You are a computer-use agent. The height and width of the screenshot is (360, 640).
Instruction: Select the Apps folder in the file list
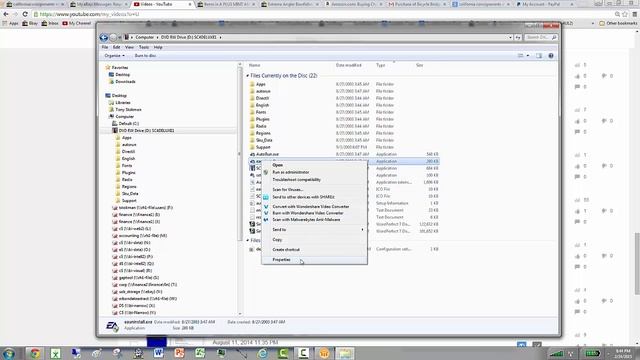(260, 84)
